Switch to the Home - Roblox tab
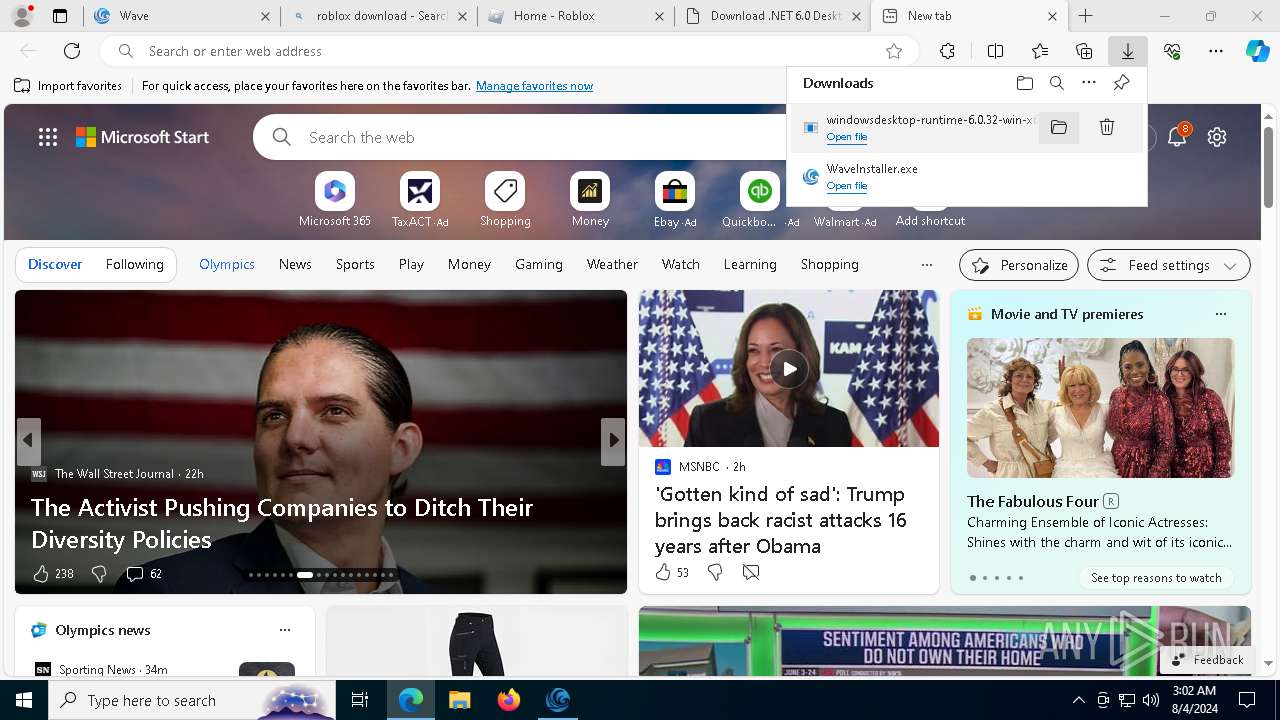The height and width of the screenshot is (720, 1280). pyautogui.click(x=576, y=16)
